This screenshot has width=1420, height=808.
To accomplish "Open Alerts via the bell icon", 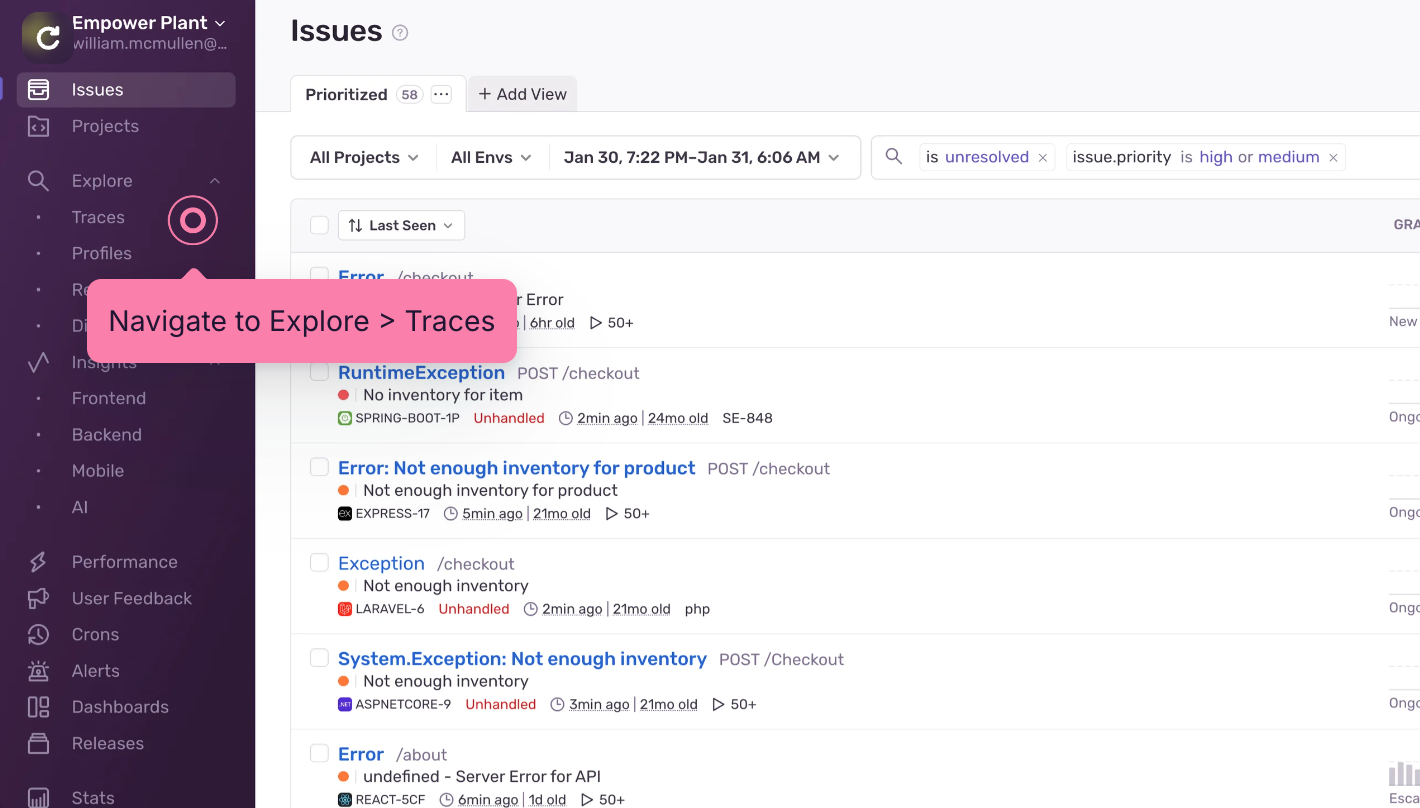I will tap(38, 670).
